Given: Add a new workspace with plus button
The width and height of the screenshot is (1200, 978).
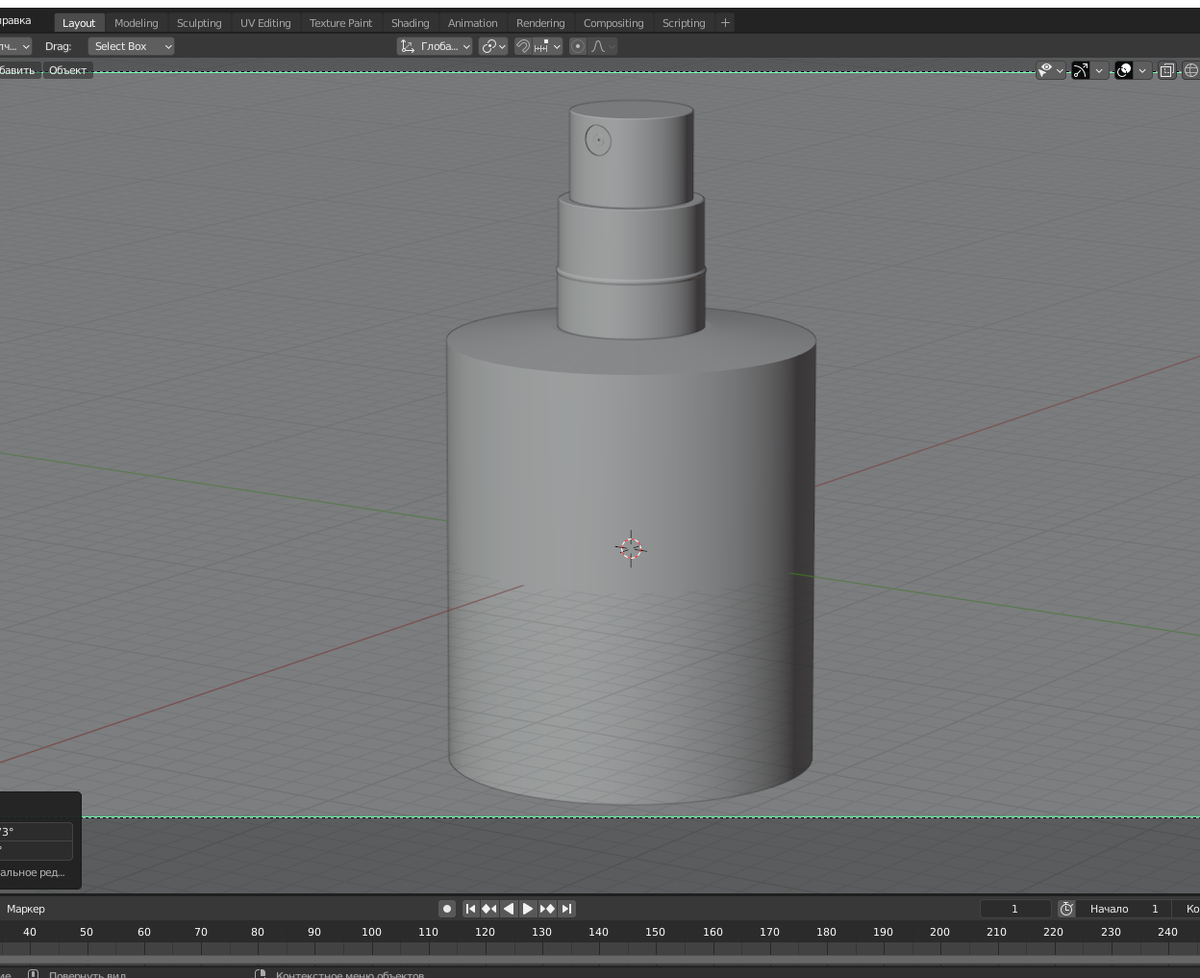Looking at the screenshot, I should (725, 23).
